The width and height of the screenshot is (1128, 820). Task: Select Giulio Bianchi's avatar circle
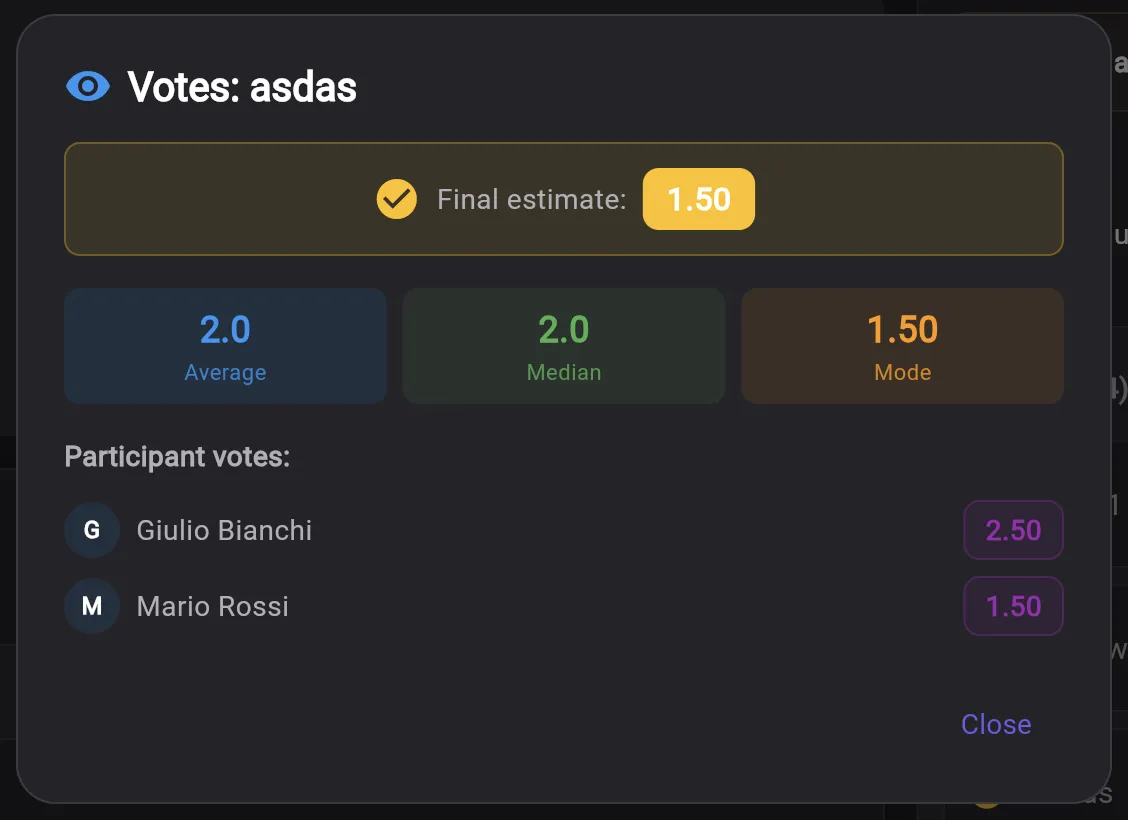point(91,530)
